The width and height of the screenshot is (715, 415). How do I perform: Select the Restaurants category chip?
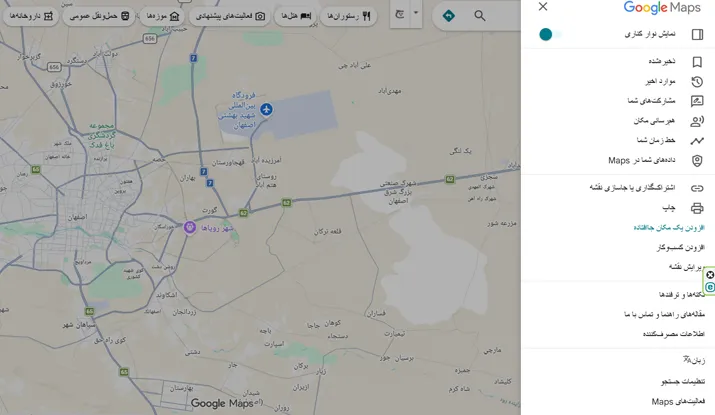(x=352, y=16)
